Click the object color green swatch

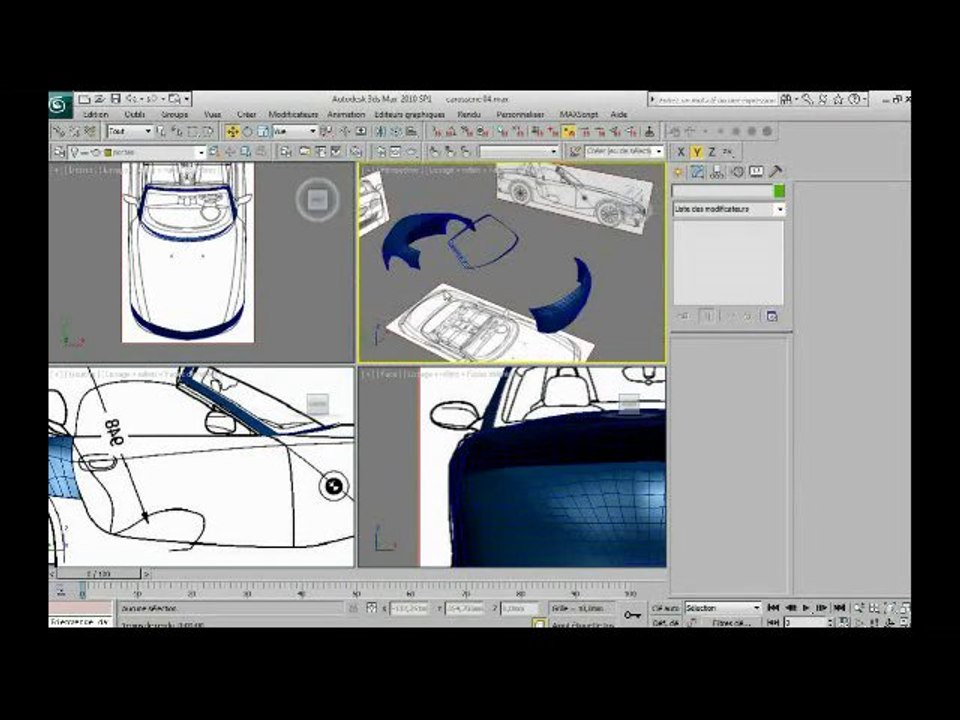pos(779,191)
